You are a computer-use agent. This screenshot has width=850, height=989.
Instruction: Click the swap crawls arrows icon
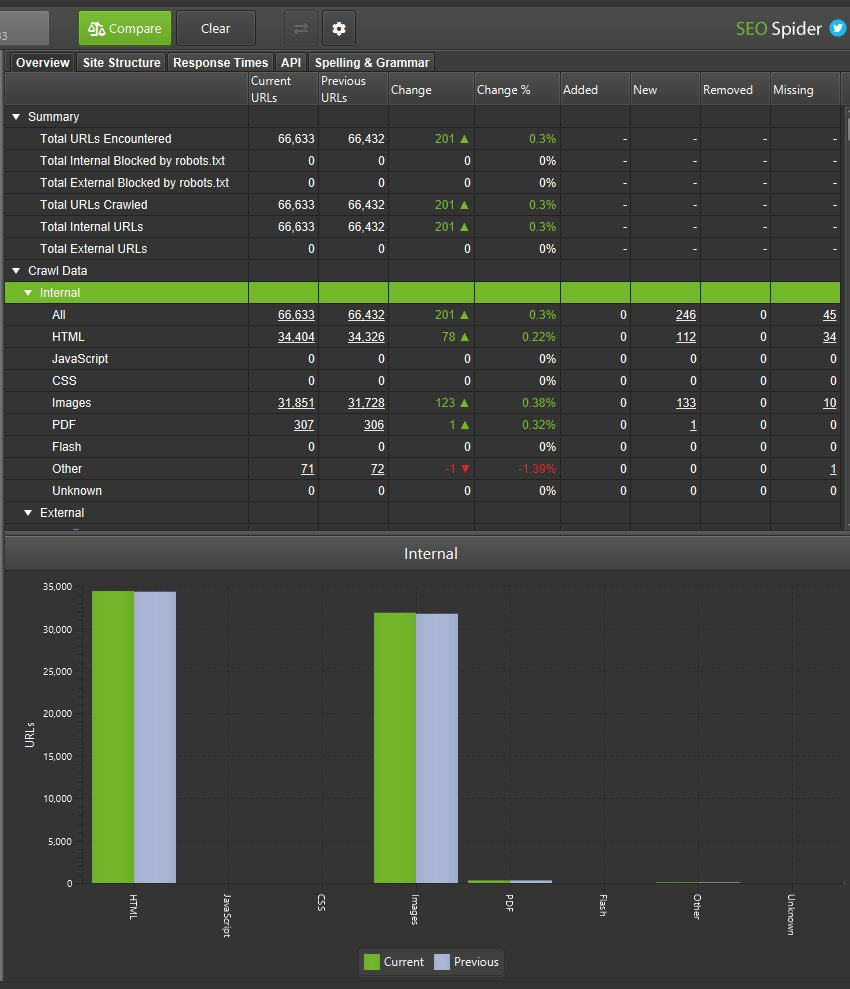[x=301, y=28]
